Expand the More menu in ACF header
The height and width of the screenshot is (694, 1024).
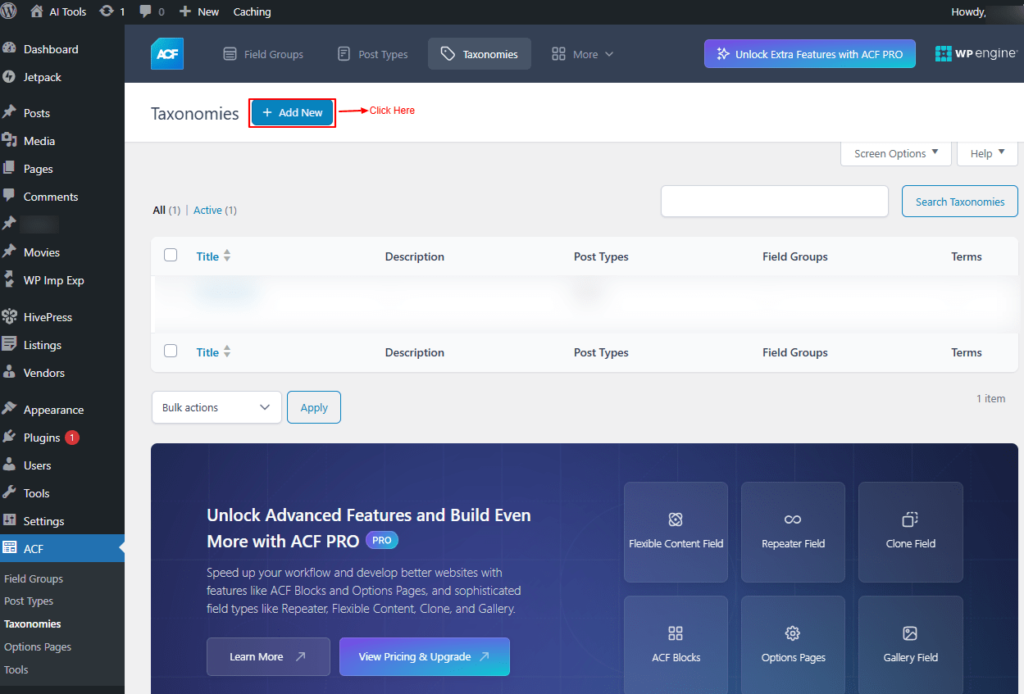tap(583, 54)
